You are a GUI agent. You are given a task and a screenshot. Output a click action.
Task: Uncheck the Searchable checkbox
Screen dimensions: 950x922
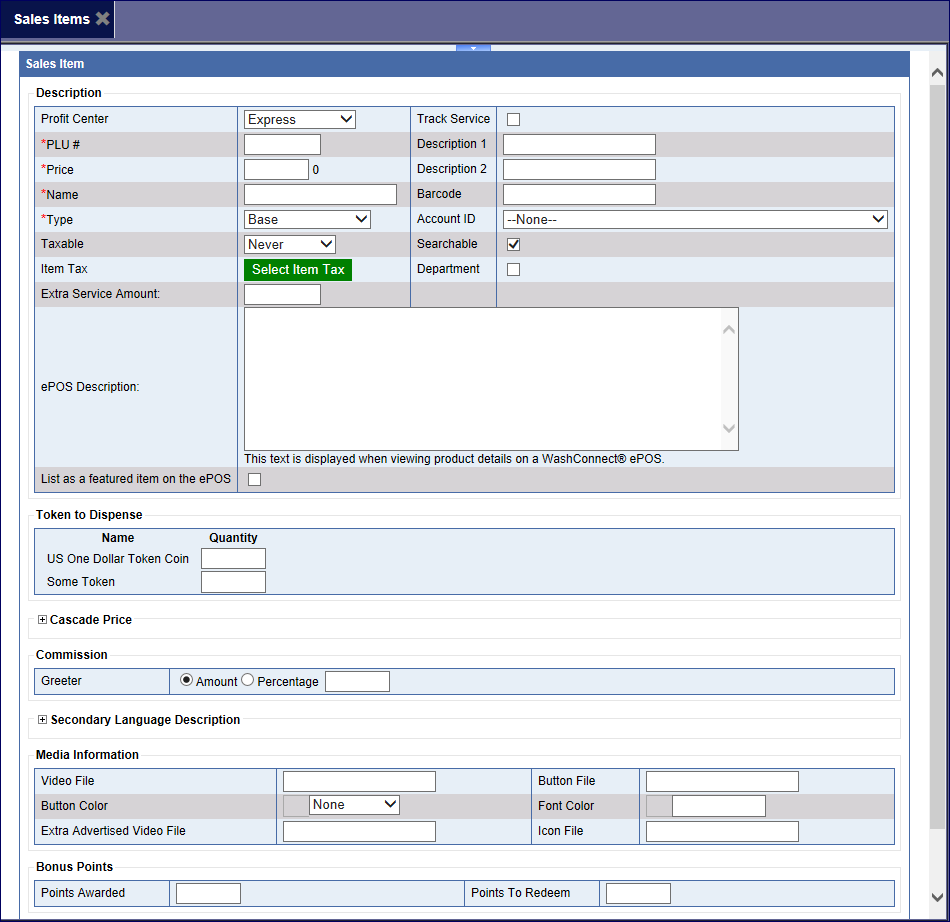tap(514, 244)
